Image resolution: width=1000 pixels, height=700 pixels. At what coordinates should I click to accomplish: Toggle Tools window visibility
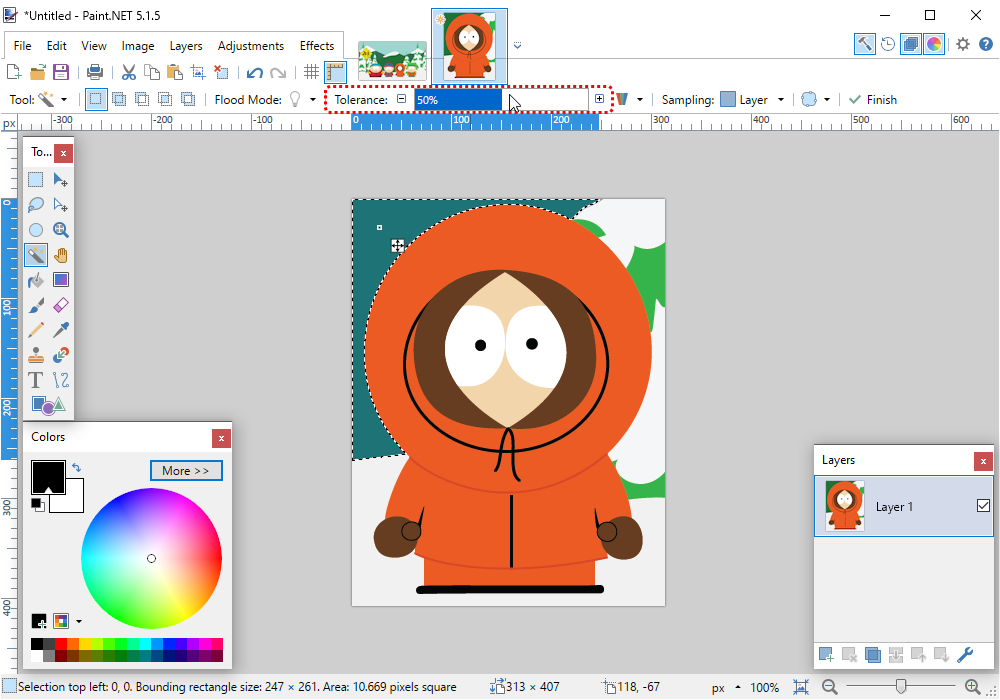point(864,44)
